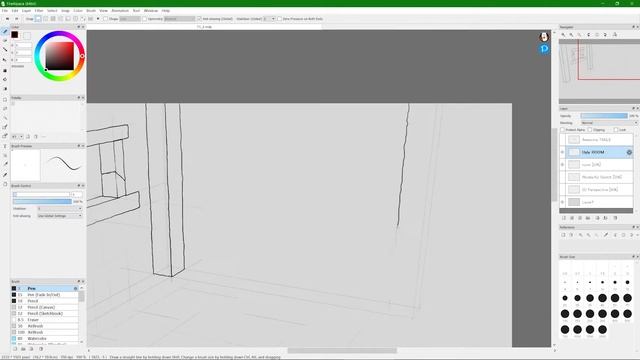Click the delete brush icon below brush list
The width and height of the screenshot is (640, 360).
[x=41, y=349]
